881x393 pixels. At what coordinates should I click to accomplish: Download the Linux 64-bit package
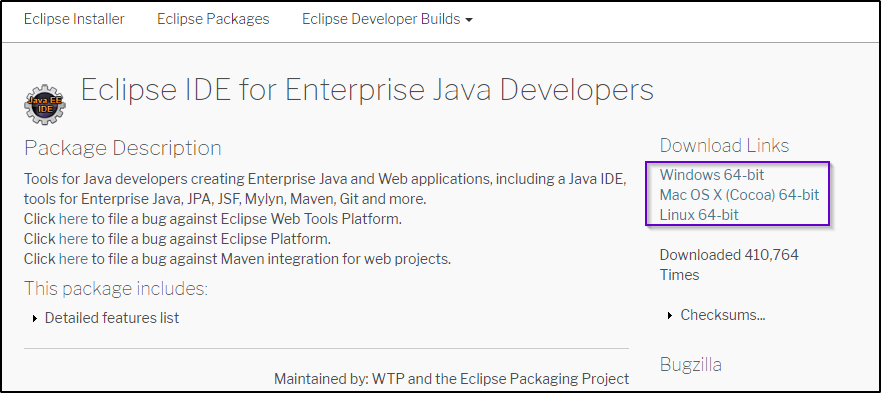(x=699, y=214)
